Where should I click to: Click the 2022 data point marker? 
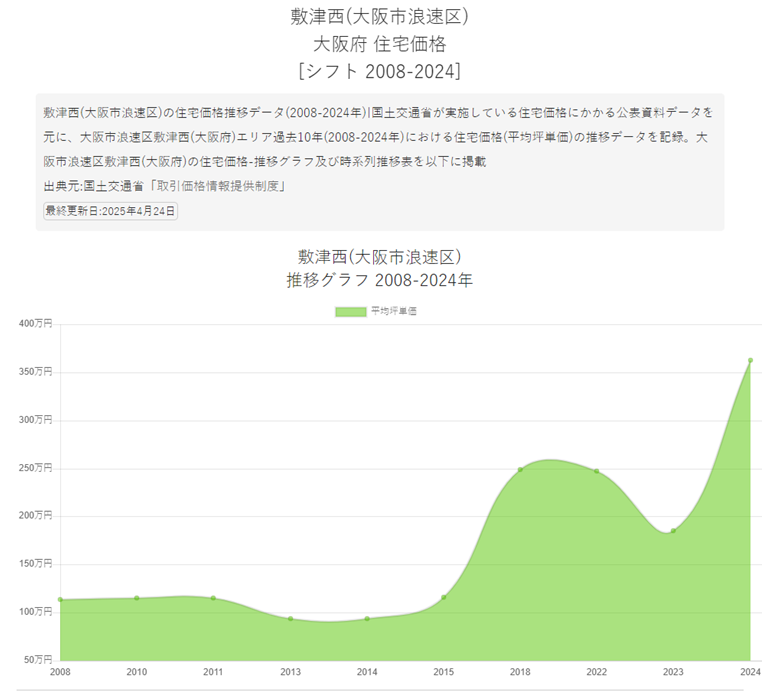tap(597, 471)
